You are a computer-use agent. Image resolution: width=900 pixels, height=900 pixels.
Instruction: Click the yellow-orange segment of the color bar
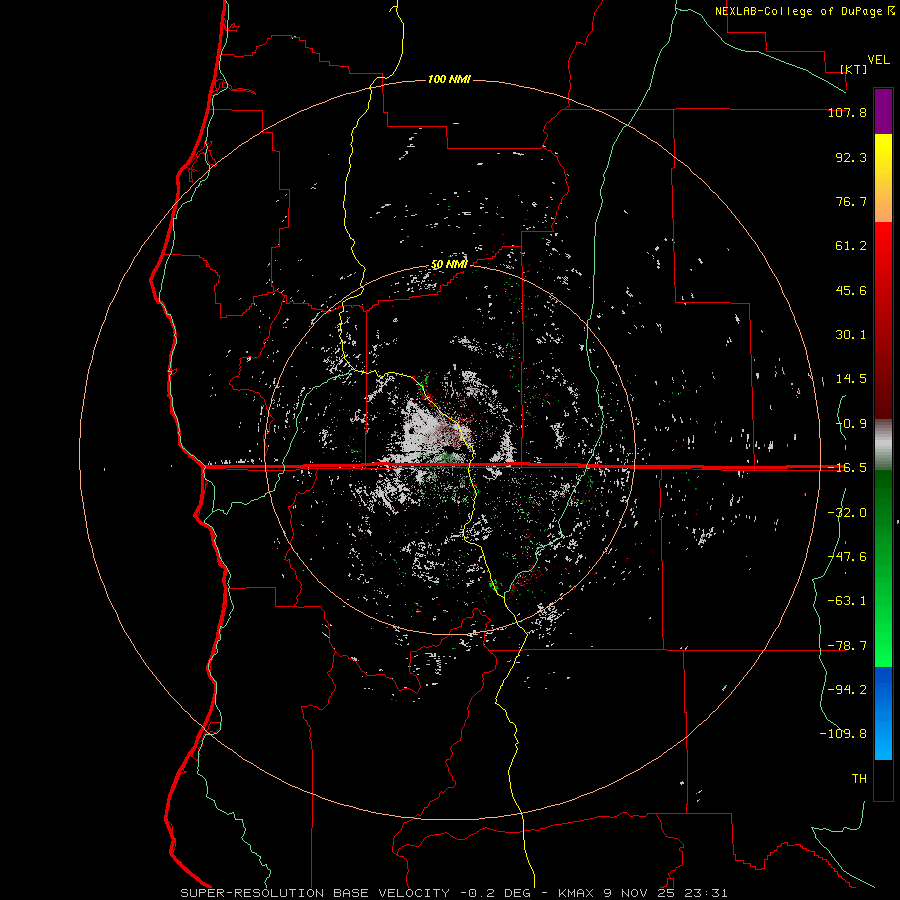(883, 178)
